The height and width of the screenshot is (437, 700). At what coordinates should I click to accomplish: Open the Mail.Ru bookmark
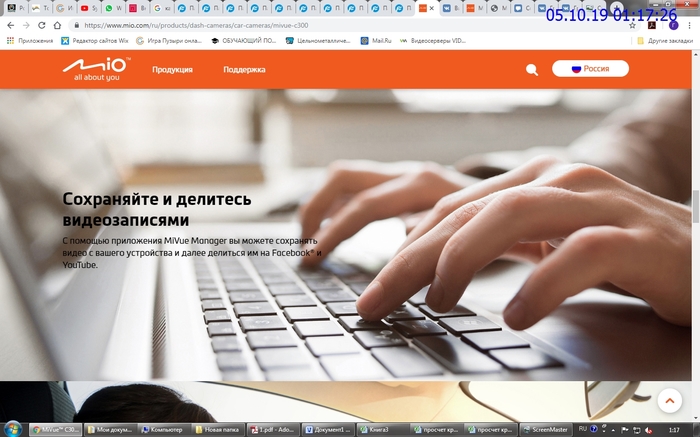click(x=376, y=41)
